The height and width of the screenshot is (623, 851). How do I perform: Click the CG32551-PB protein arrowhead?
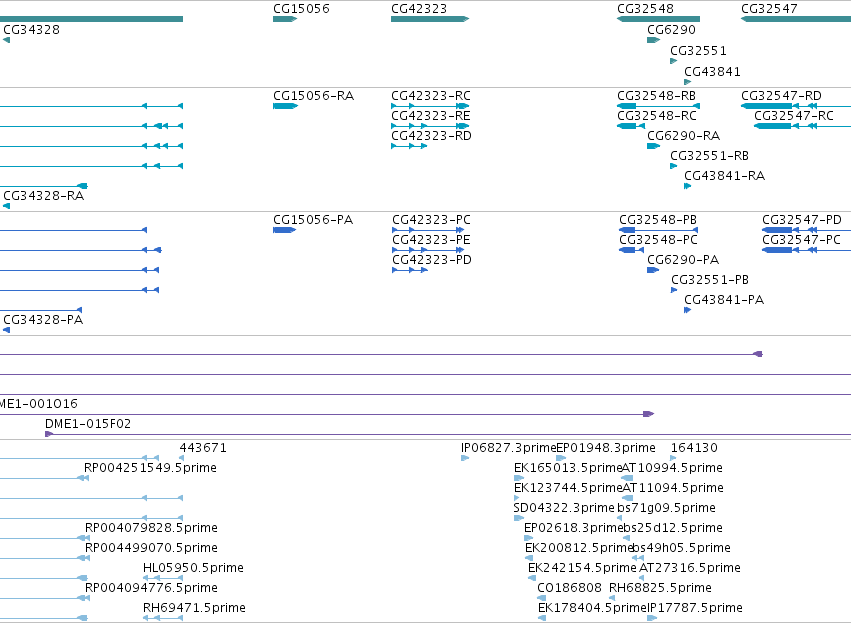(x=674, y=290)
